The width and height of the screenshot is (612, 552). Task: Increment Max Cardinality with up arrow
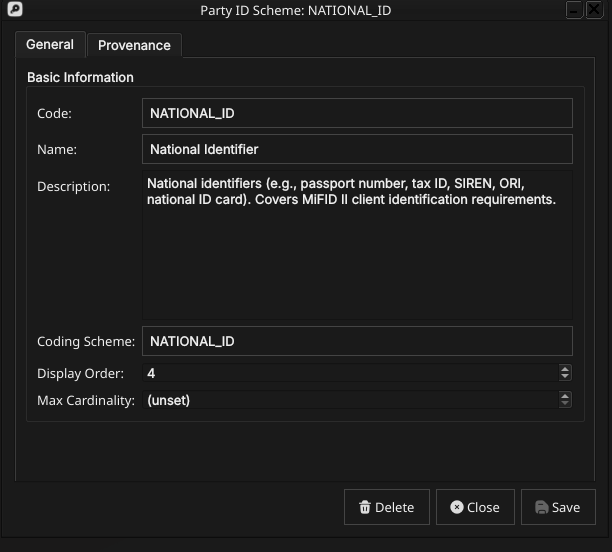pos(565,395)
